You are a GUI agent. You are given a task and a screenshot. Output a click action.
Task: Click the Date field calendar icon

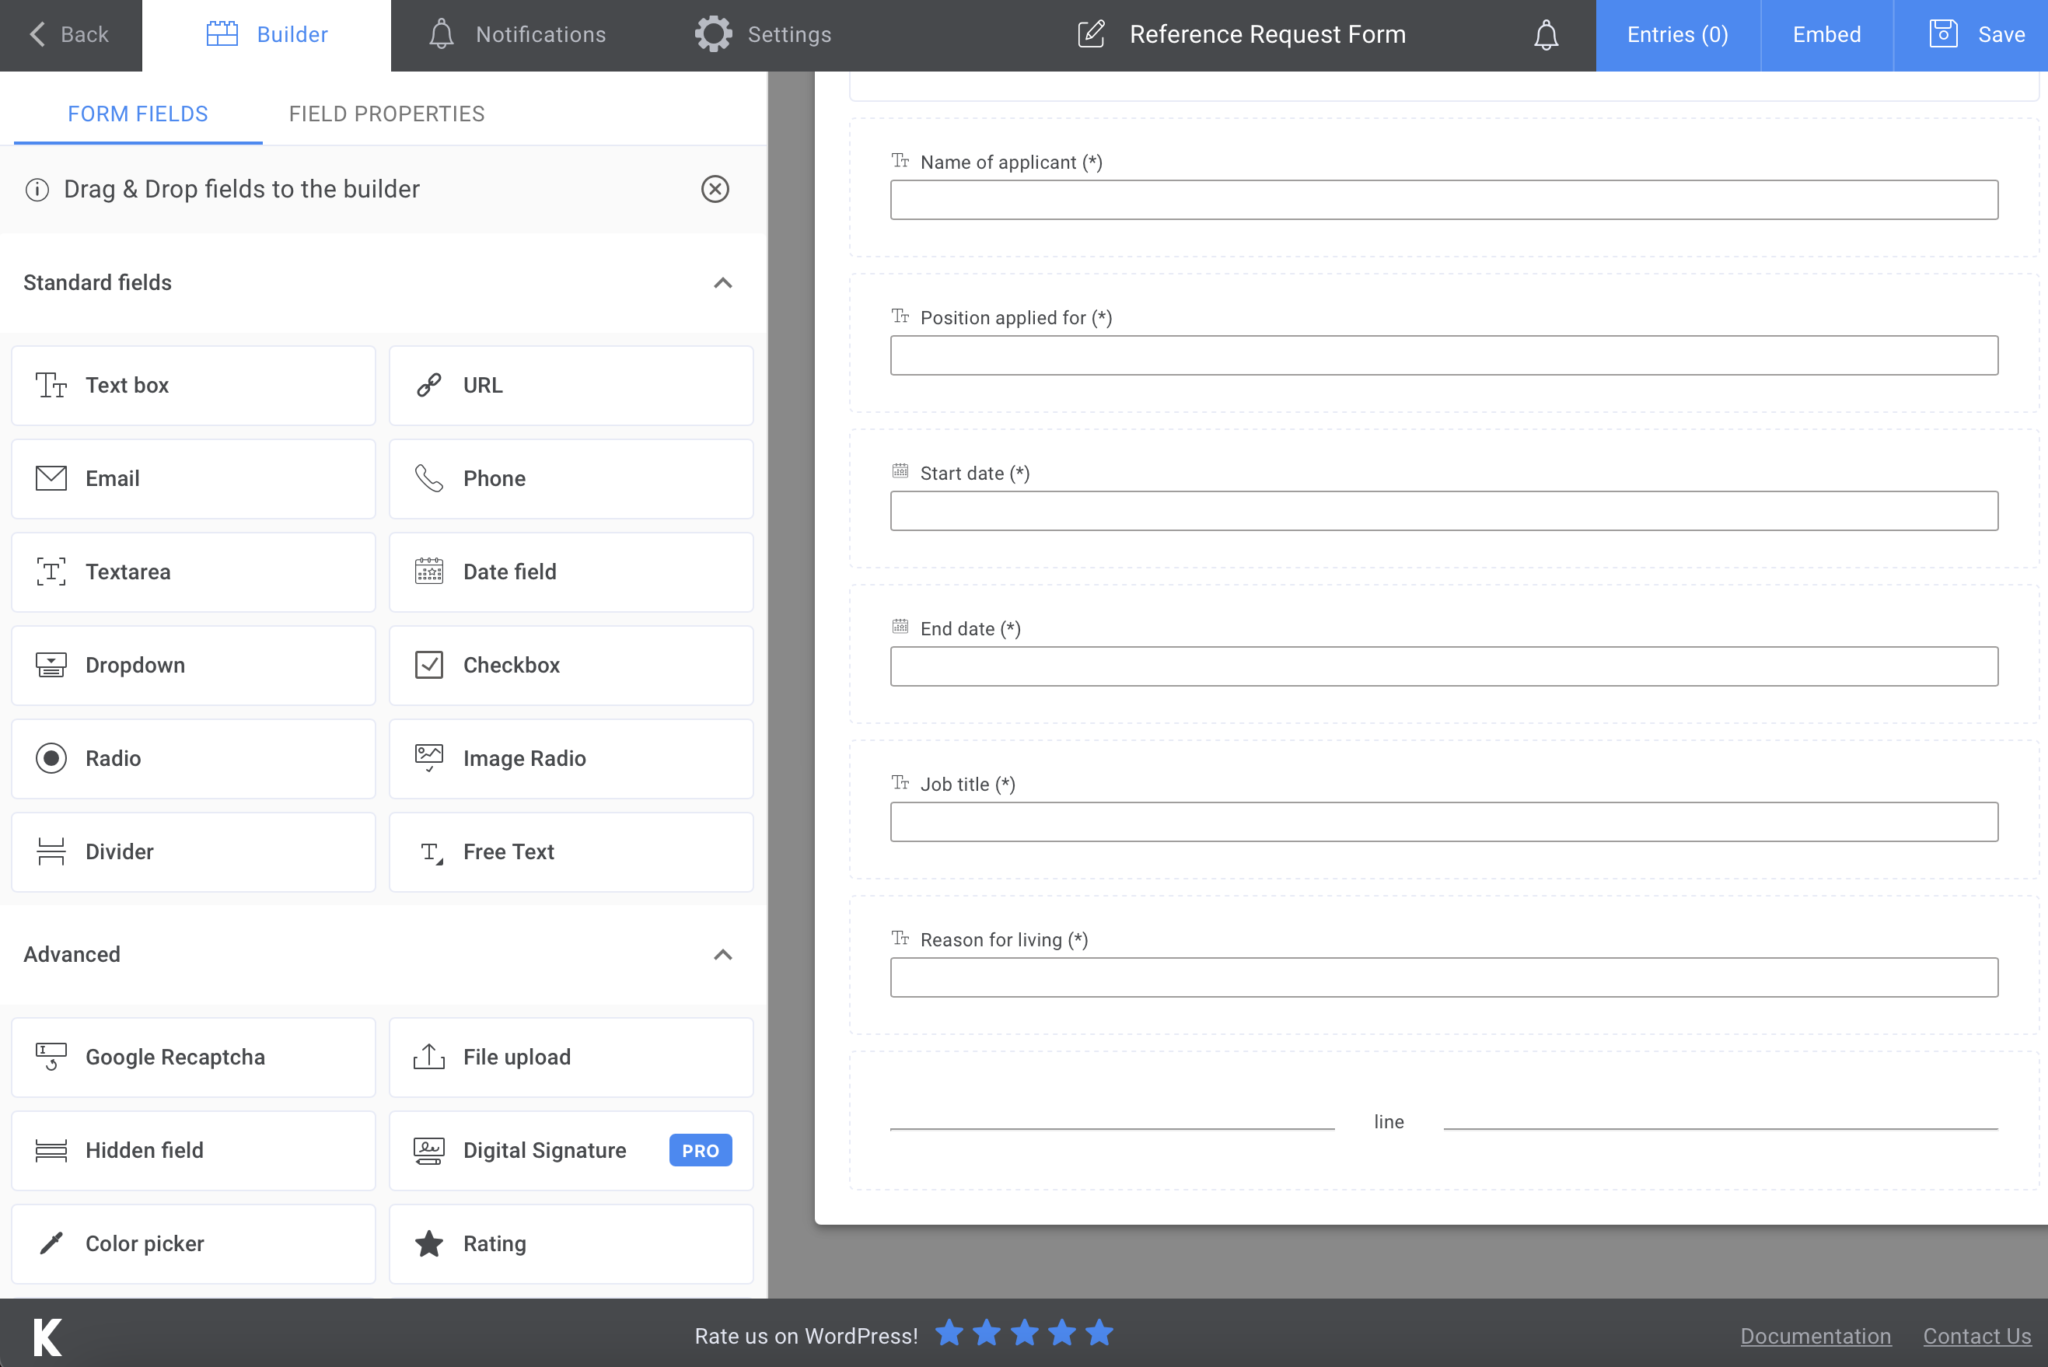pos(428,571)
